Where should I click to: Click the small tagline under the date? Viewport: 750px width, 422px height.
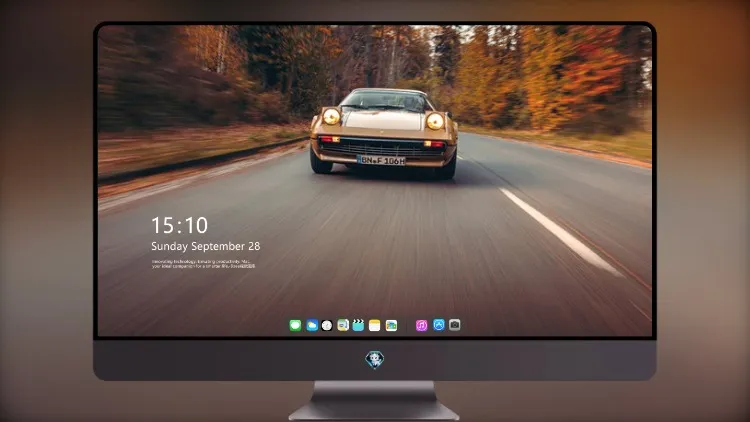pyautogui.click(x=204, y=264)
